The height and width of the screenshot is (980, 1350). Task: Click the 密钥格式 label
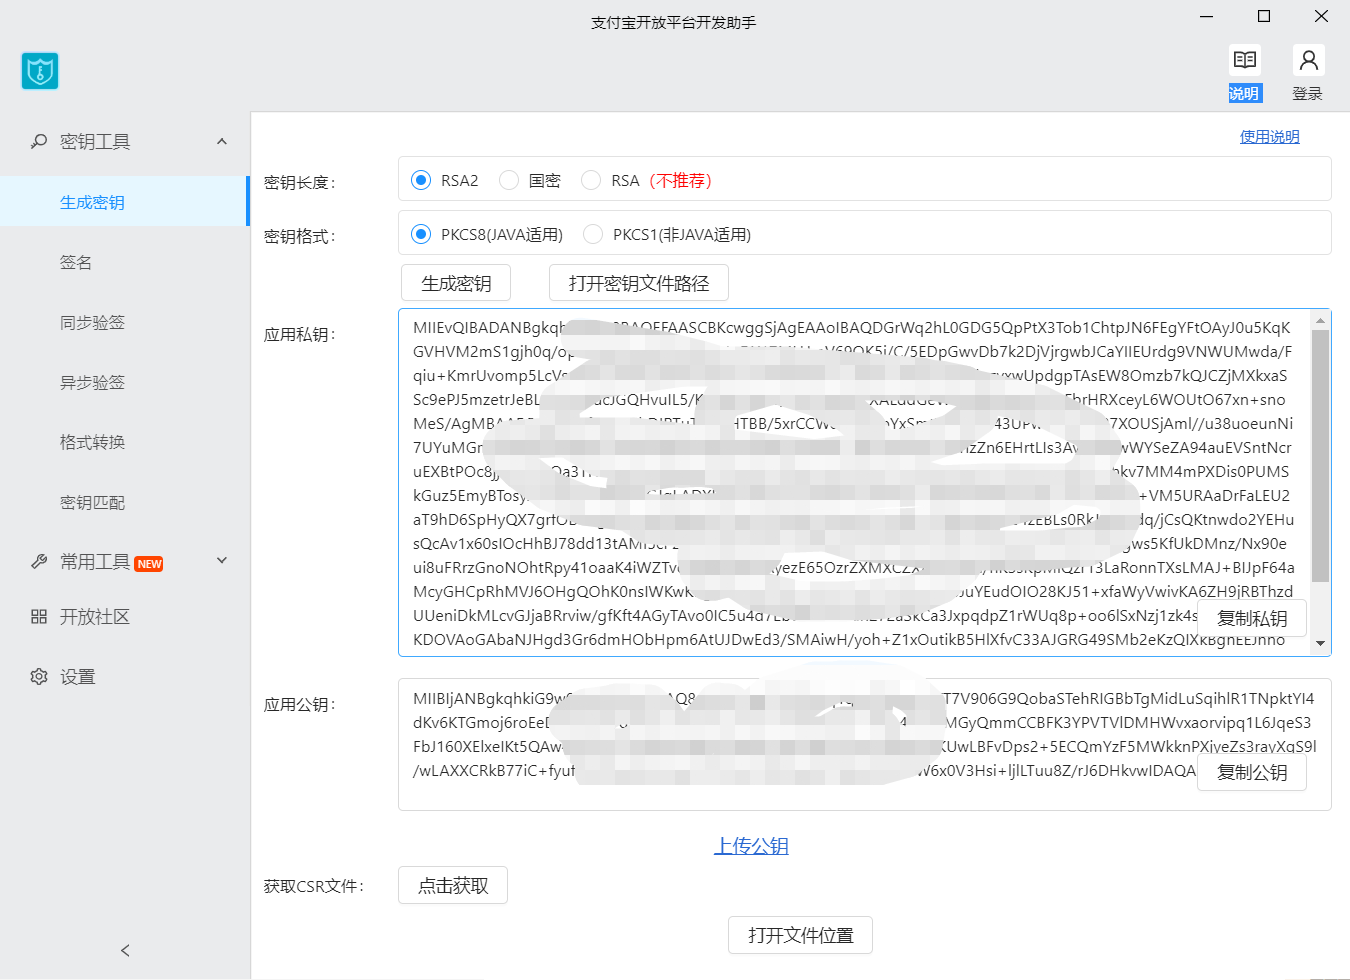point(300,236)
